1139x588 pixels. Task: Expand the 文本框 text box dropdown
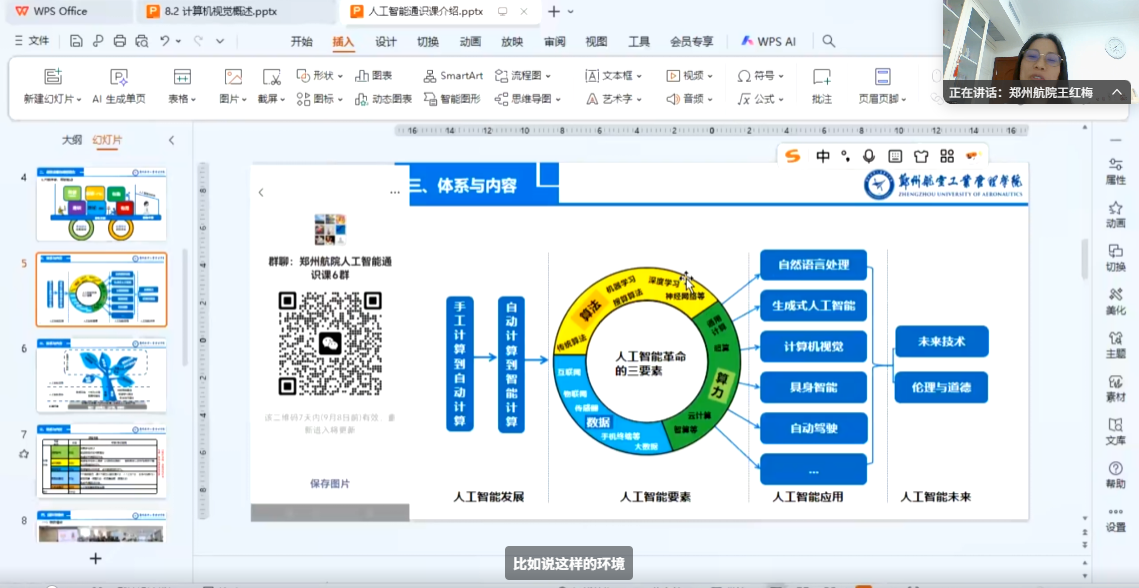(640, 76)
